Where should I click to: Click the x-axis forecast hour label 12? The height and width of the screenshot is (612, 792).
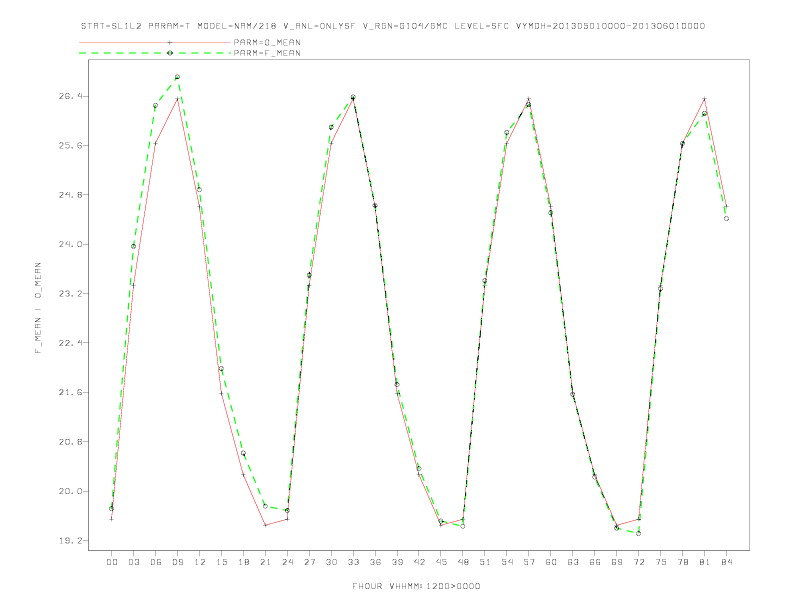(200, 562)
